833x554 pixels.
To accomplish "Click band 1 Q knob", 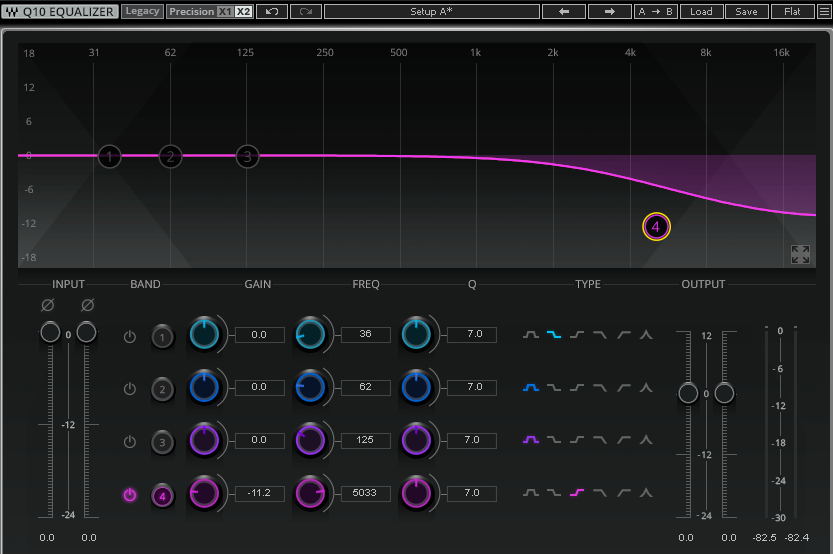I will tap(416, 335).
